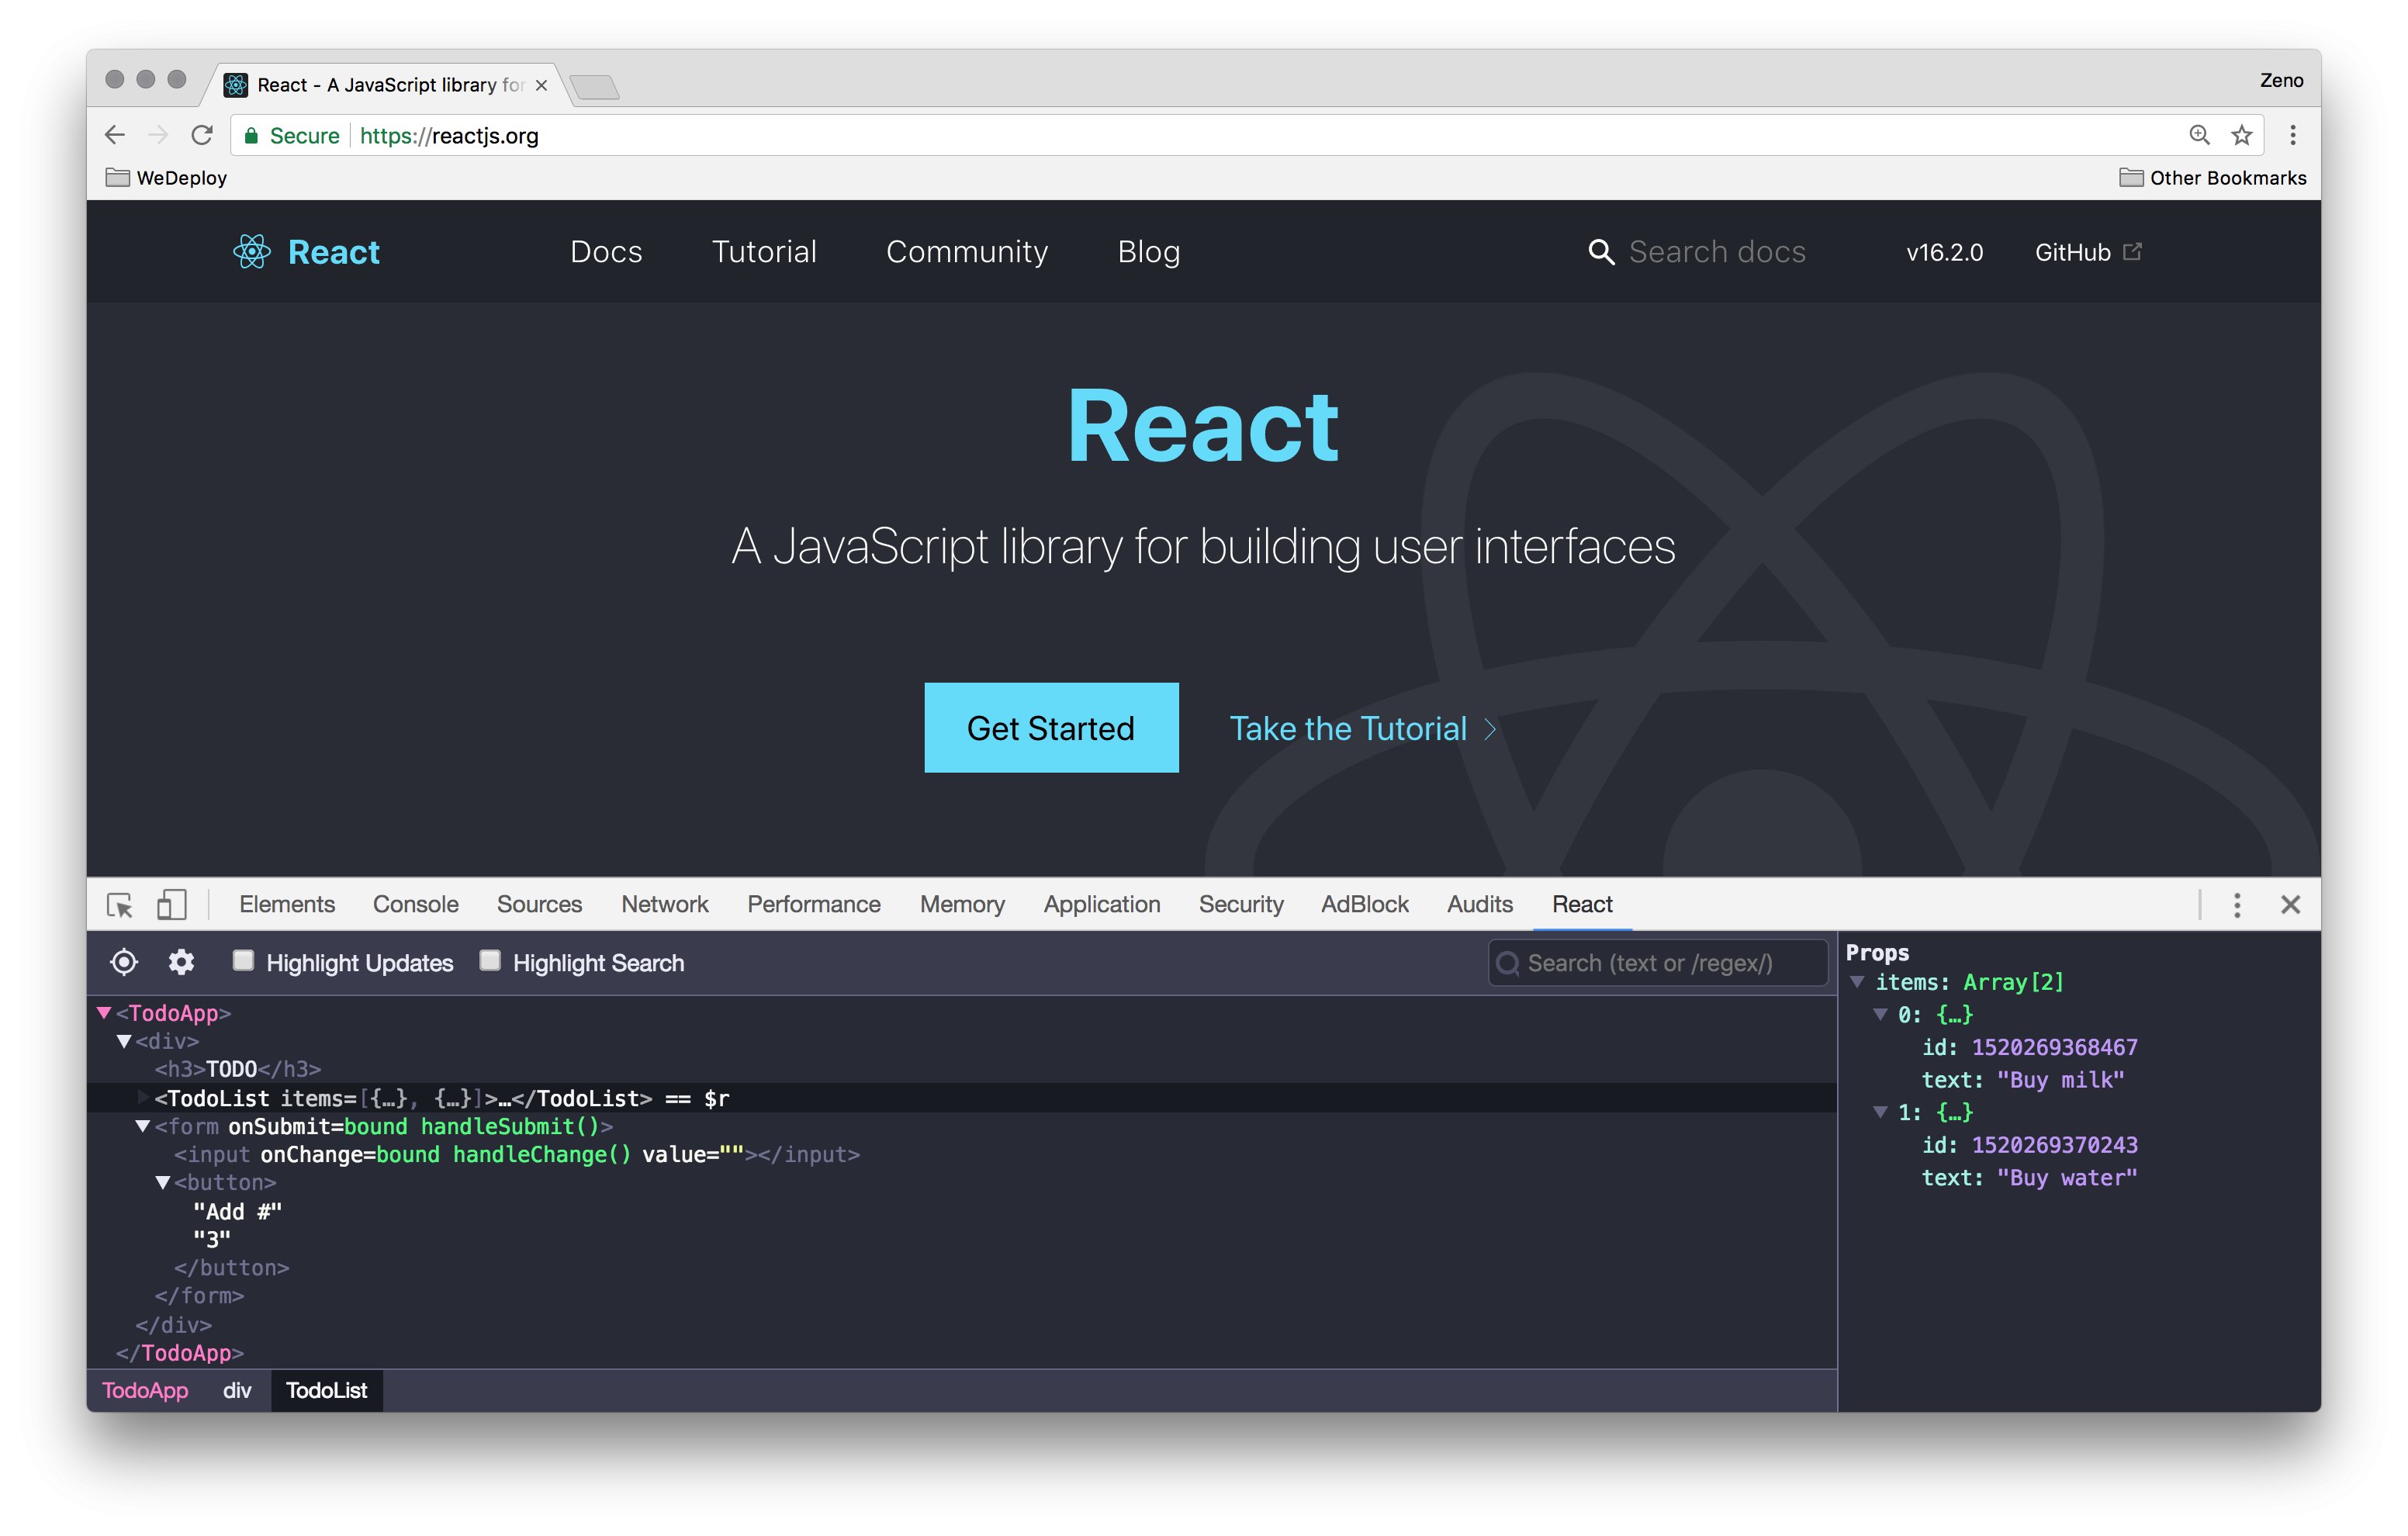The image size is (2408, 1536).
Task: Switch to the Elements tab
Action: 287,904
